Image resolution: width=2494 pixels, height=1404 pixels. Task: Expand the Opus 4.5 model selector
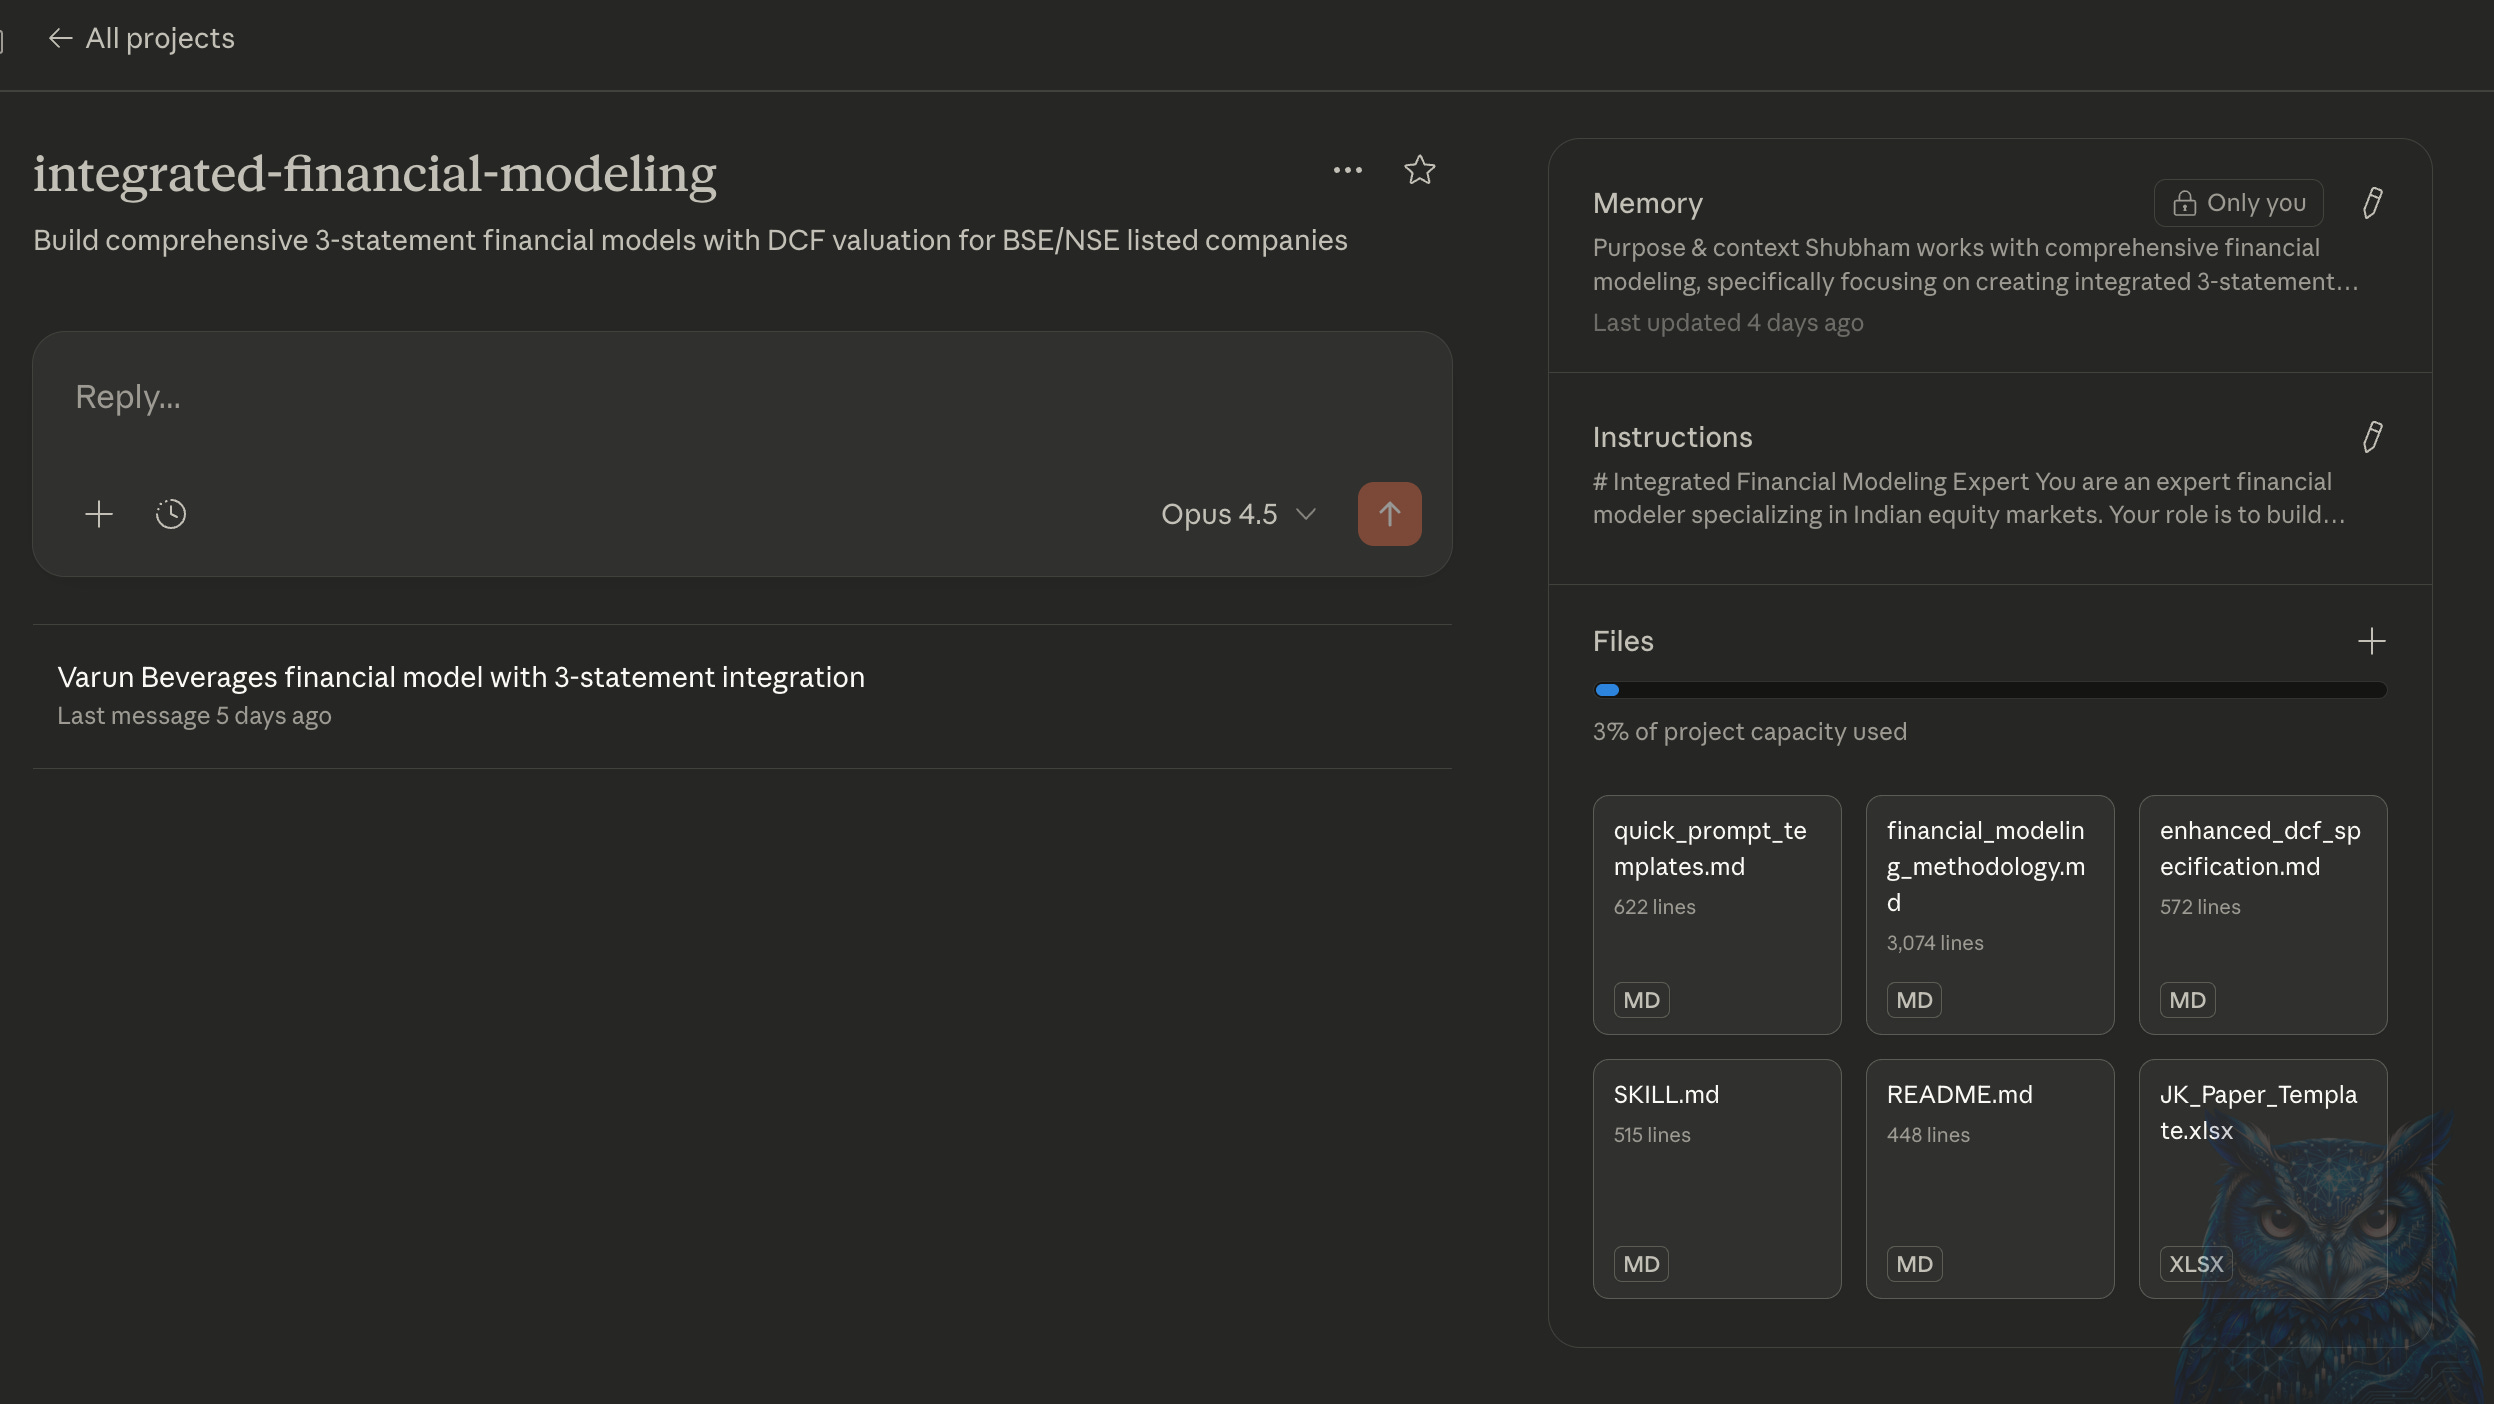pyautogui.click(x=1238, y=514)
